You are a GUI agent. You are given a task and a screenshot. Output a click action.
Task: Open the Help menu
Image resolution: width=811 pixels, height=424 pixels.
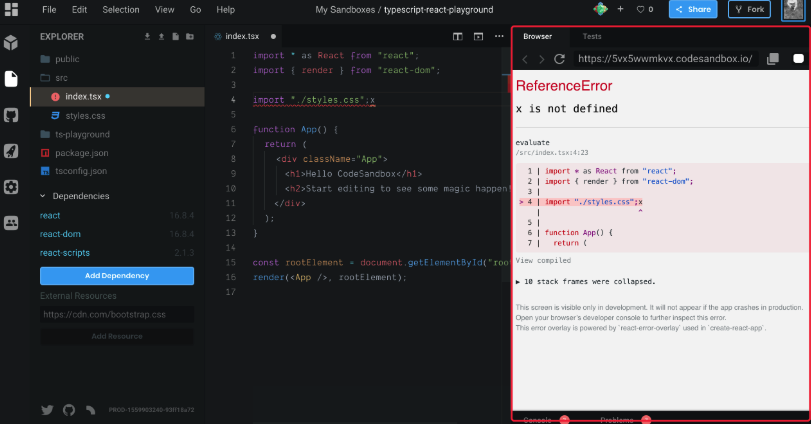tap(226, 9)
